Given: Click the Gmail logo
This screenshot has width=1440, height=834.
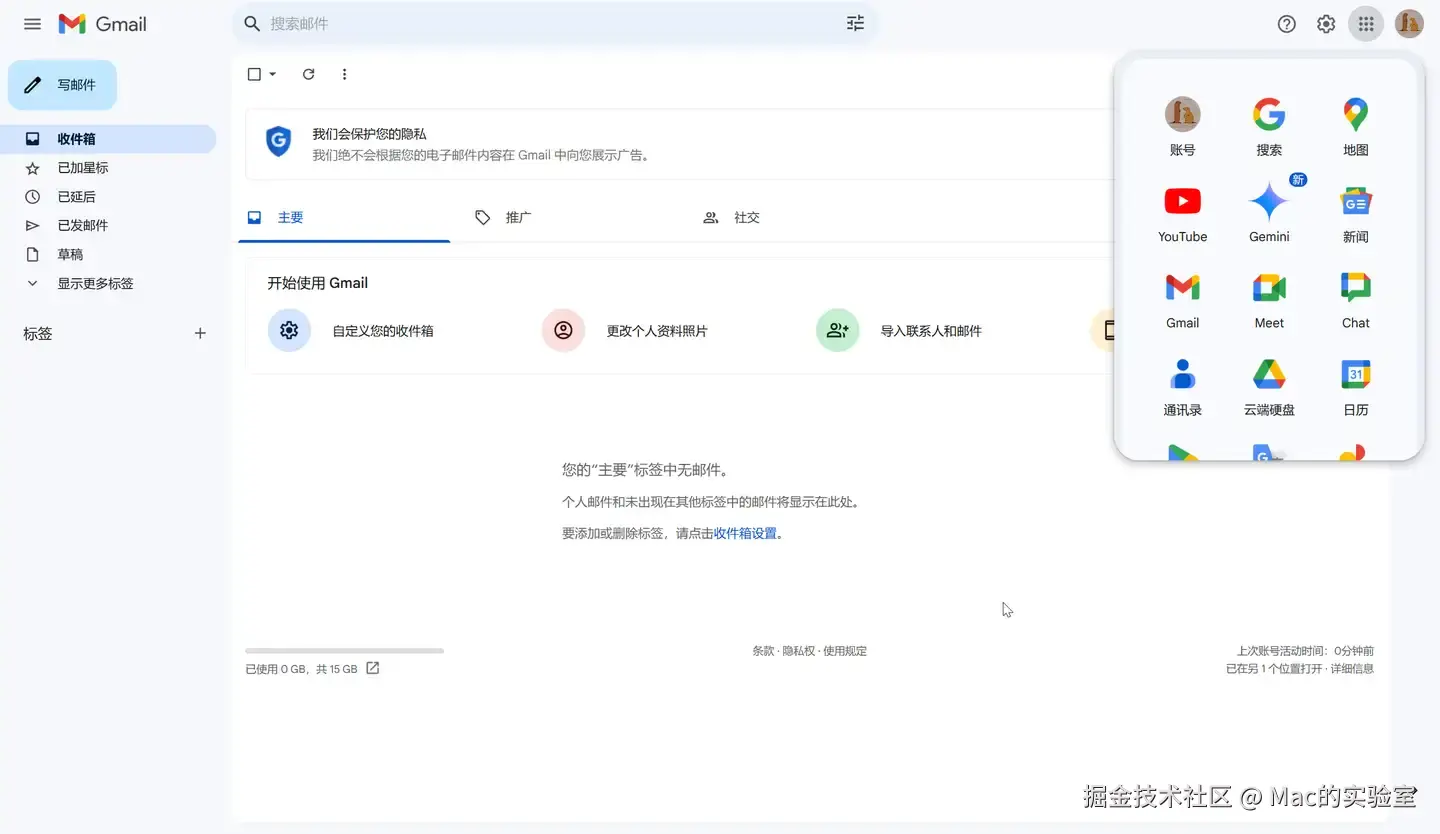Looking at the screenshot, I should tap(103, 24).
